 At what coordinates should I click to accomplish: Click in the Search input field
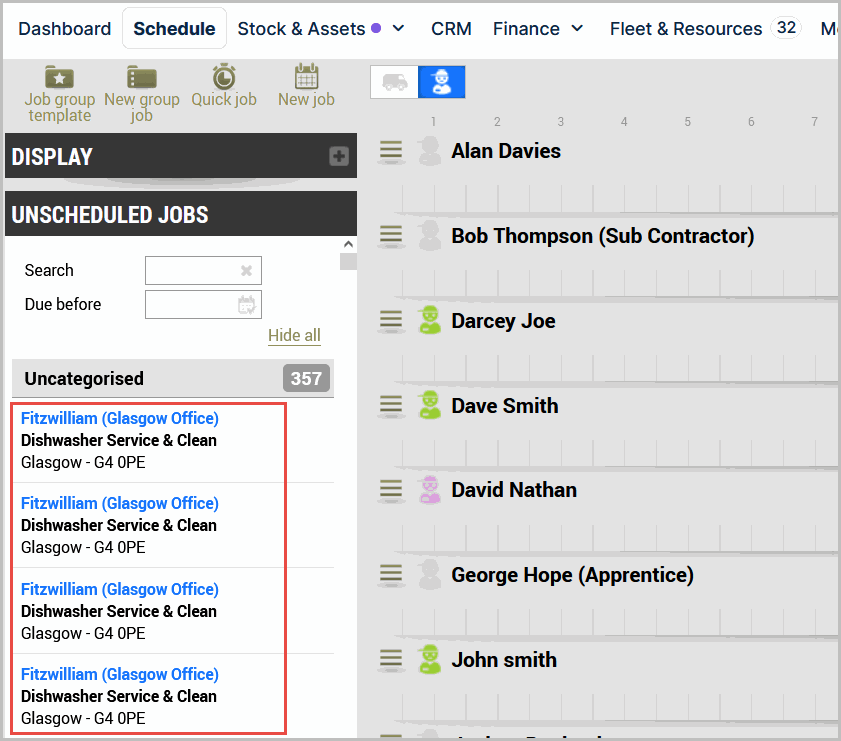pyautogui.click(x=203, y=270)
